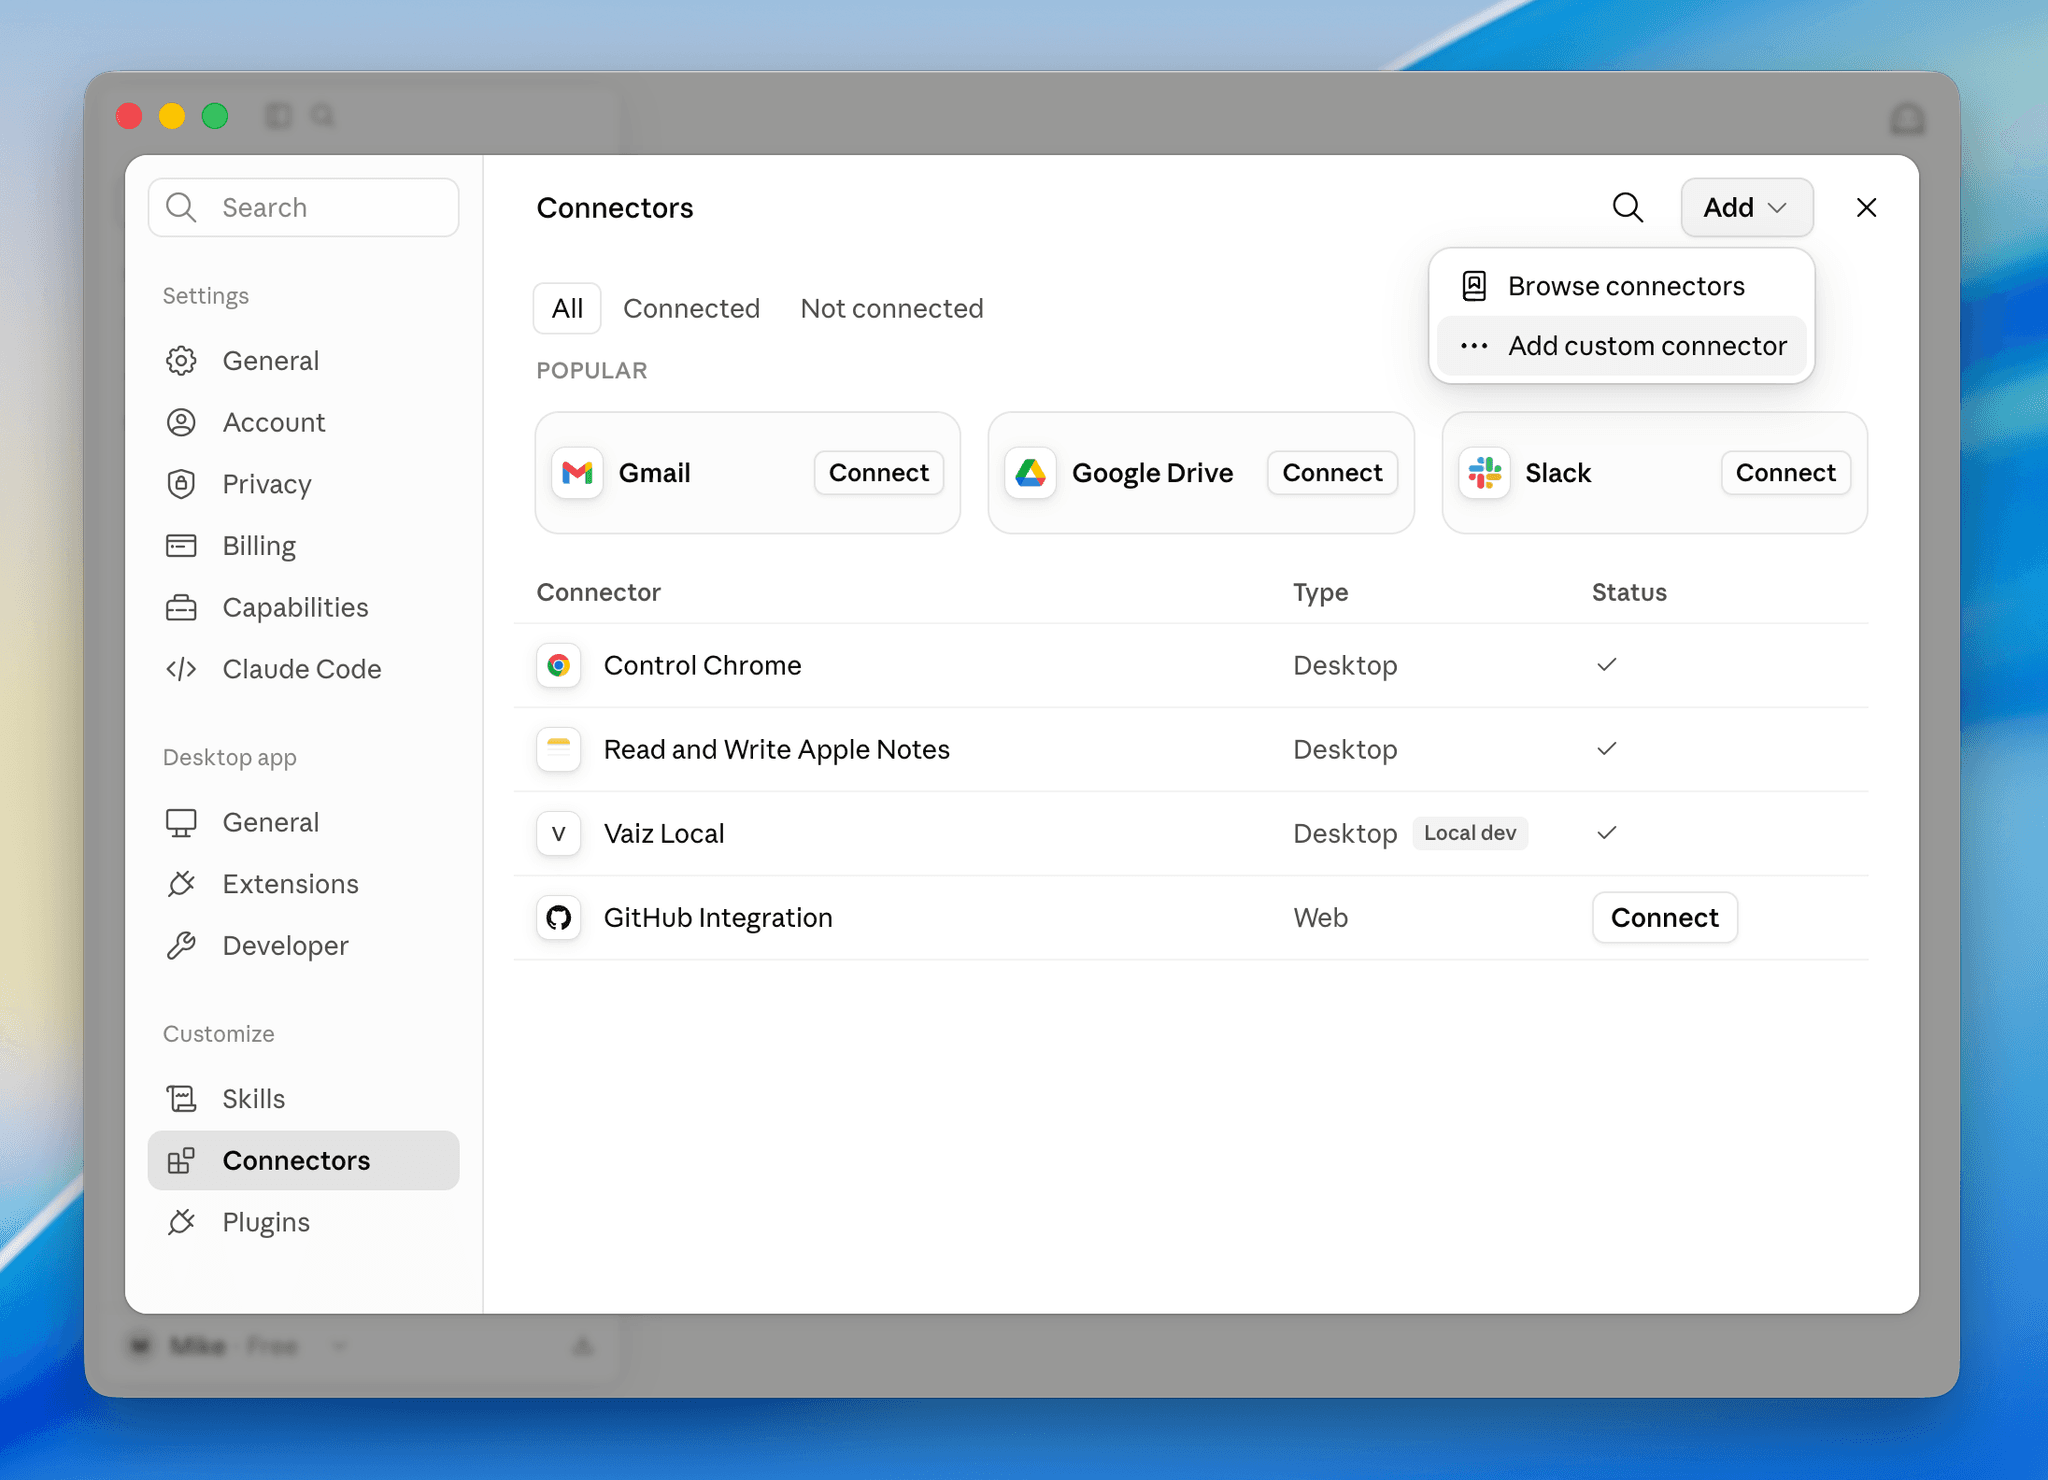Choose Add custom connector from the menu
Viewport: 2048px width, 1480px height.
(1621, 346)
